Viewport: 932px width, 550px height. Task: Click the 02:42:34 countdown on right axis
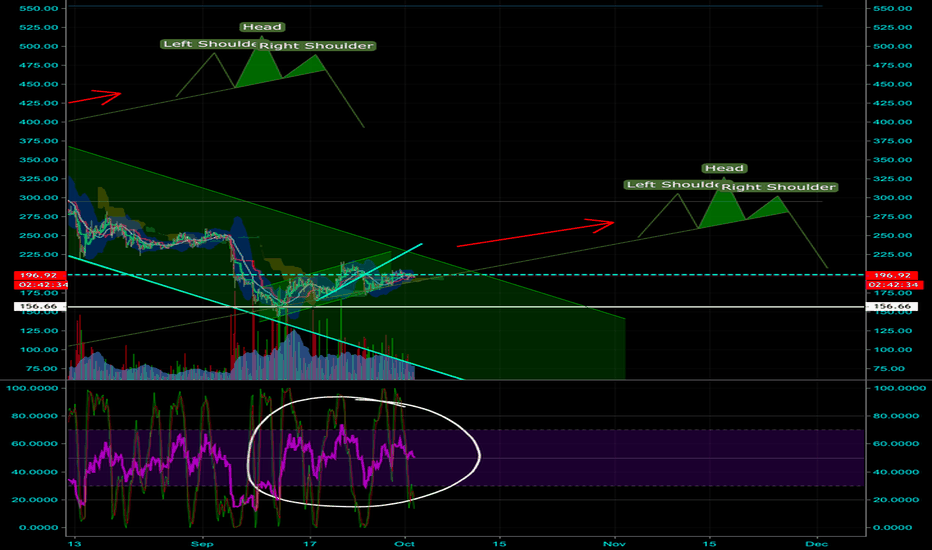893,285
